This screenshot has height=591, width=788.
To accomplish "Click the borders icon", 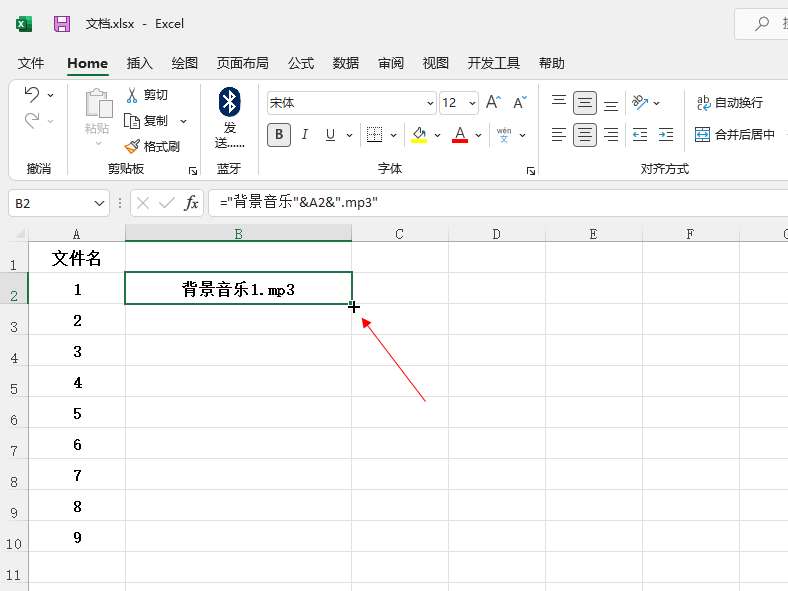I will [x=374, y=135].
